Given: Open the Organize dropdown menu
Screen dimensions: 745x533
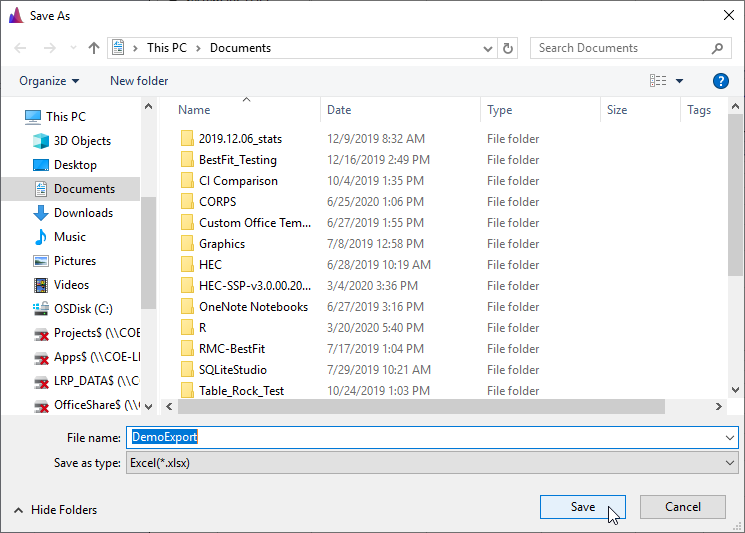Looking at the screenshot, I should [x=49, y=81].
